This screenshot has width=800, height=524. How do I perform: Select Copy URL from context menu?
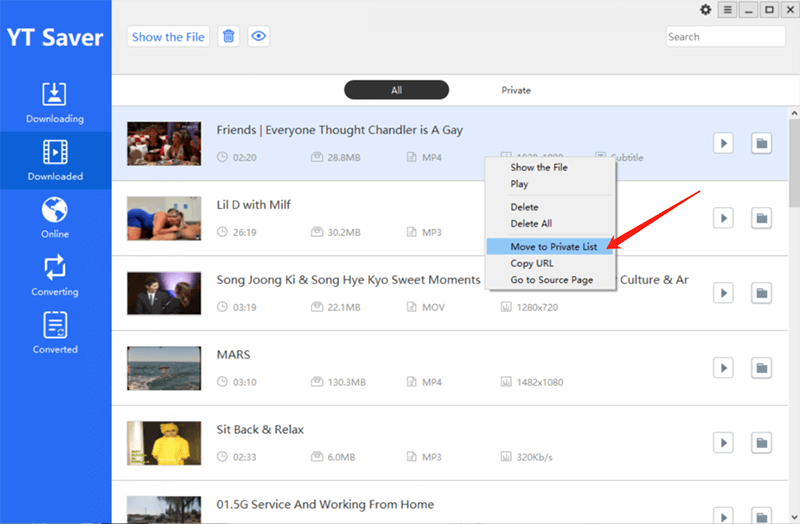tap(533, 263)
